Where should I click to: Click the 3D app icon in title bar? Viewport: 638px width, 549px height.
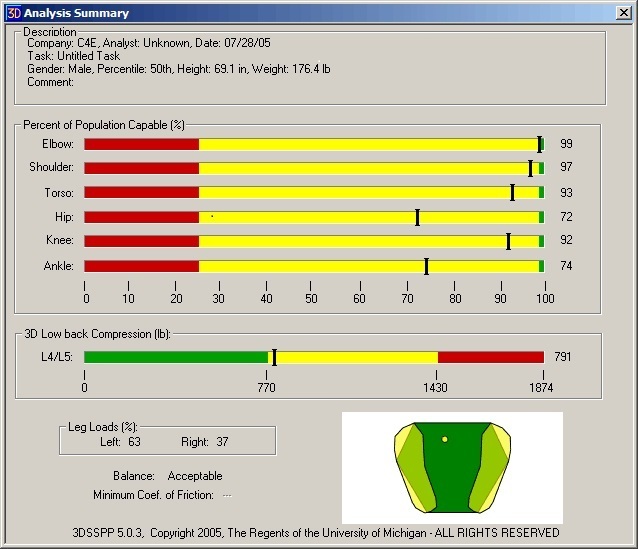click(14, 13)
